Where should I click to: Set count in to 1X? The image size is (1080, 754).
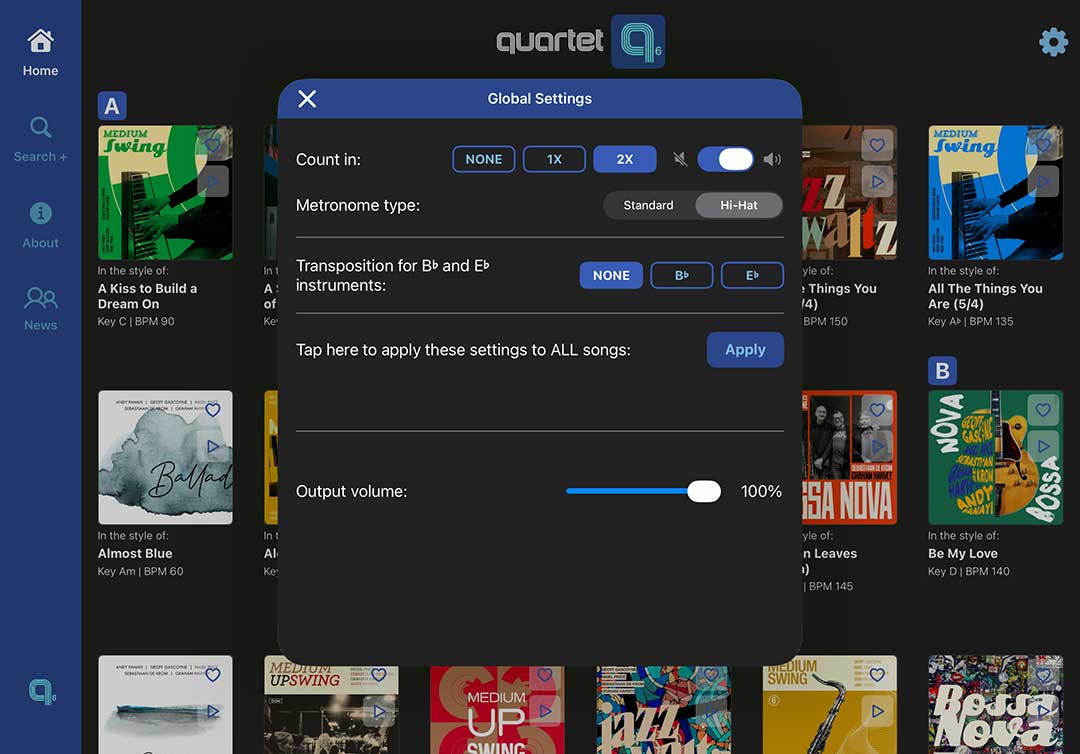point(554,159)
